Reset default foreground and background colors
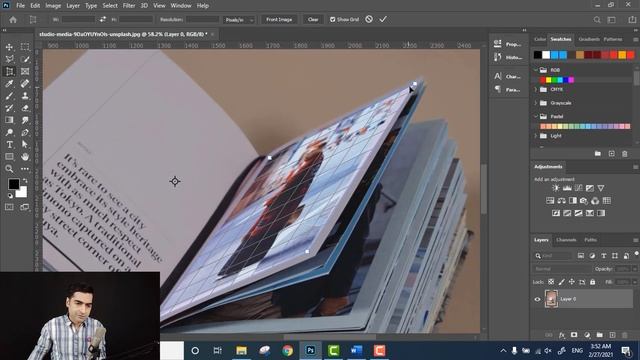 tap(10, 196)
